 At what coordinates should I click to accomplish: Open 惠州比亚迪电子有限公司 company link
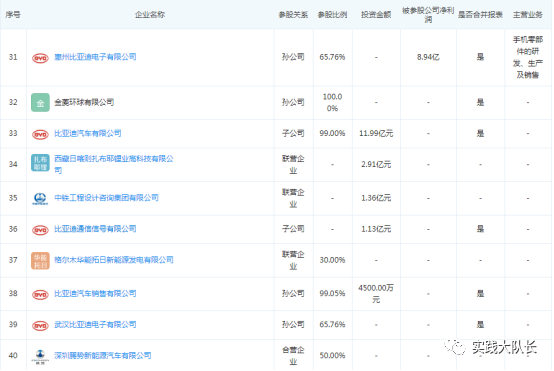point(95,57)
